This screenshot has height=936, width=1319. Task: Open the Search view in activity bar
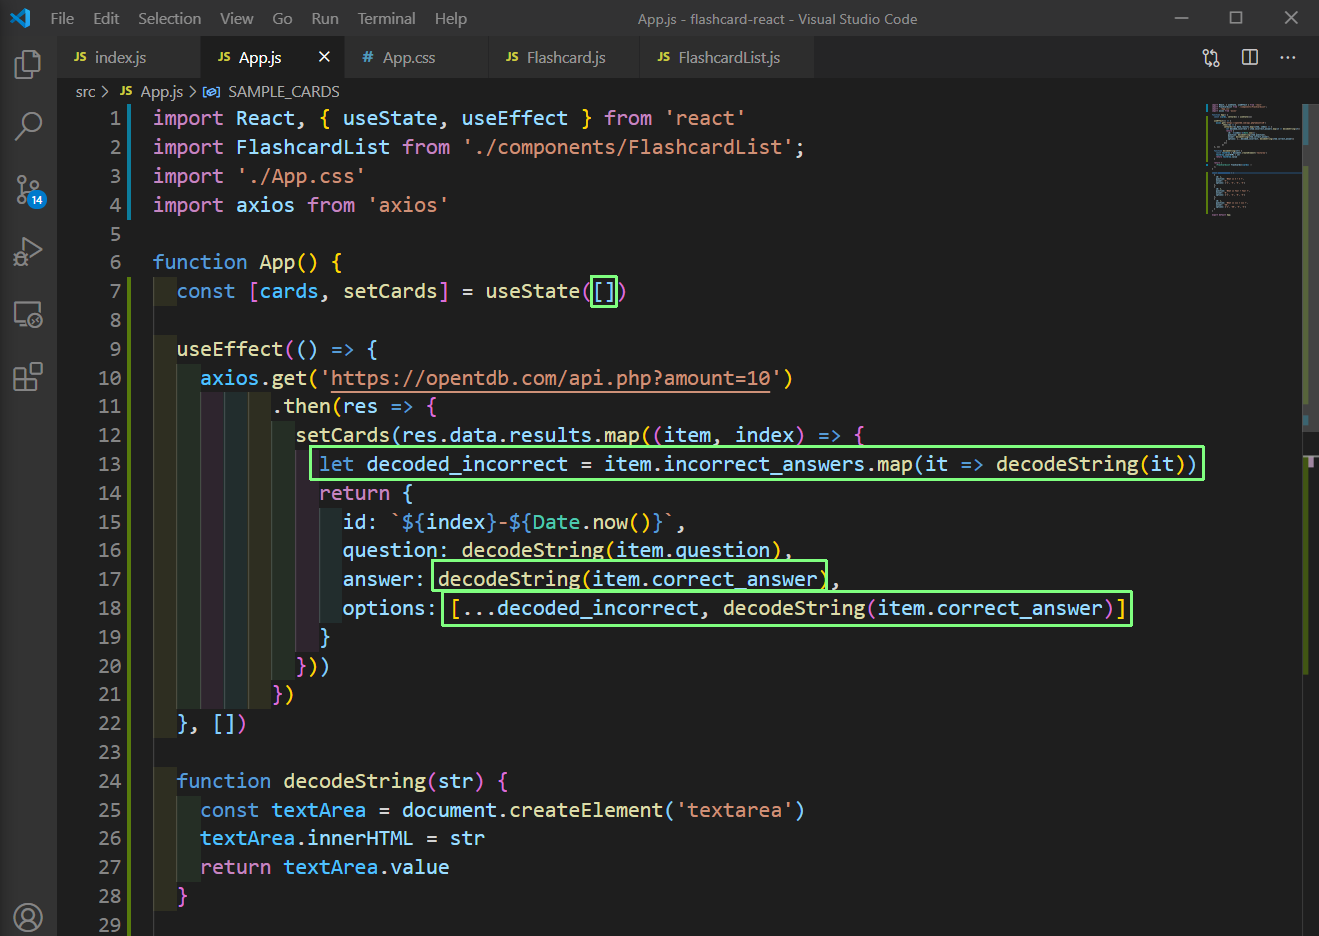pyautogui.click(x=28, y=126)
